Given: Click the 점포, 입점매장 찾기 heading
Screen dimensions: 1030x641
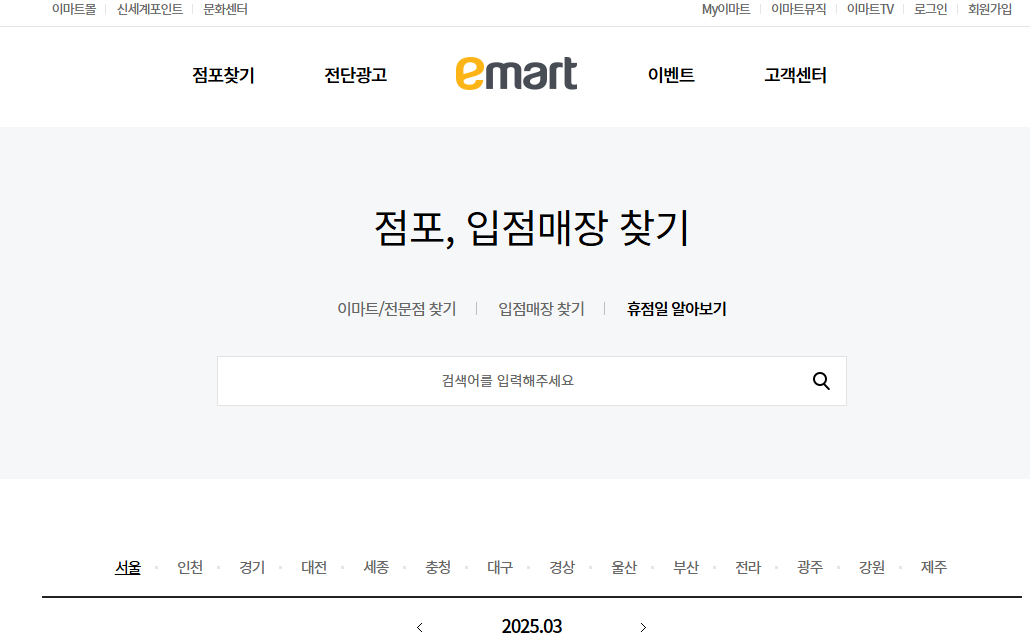Looking at the screenshot, I should click(531, 228).
